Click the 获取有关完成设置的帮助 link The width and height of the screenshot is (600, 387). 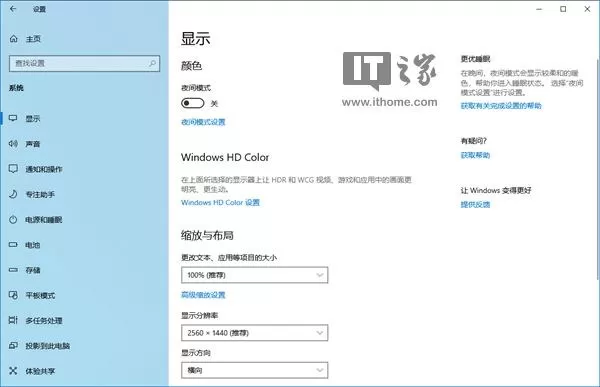(501, 106)
